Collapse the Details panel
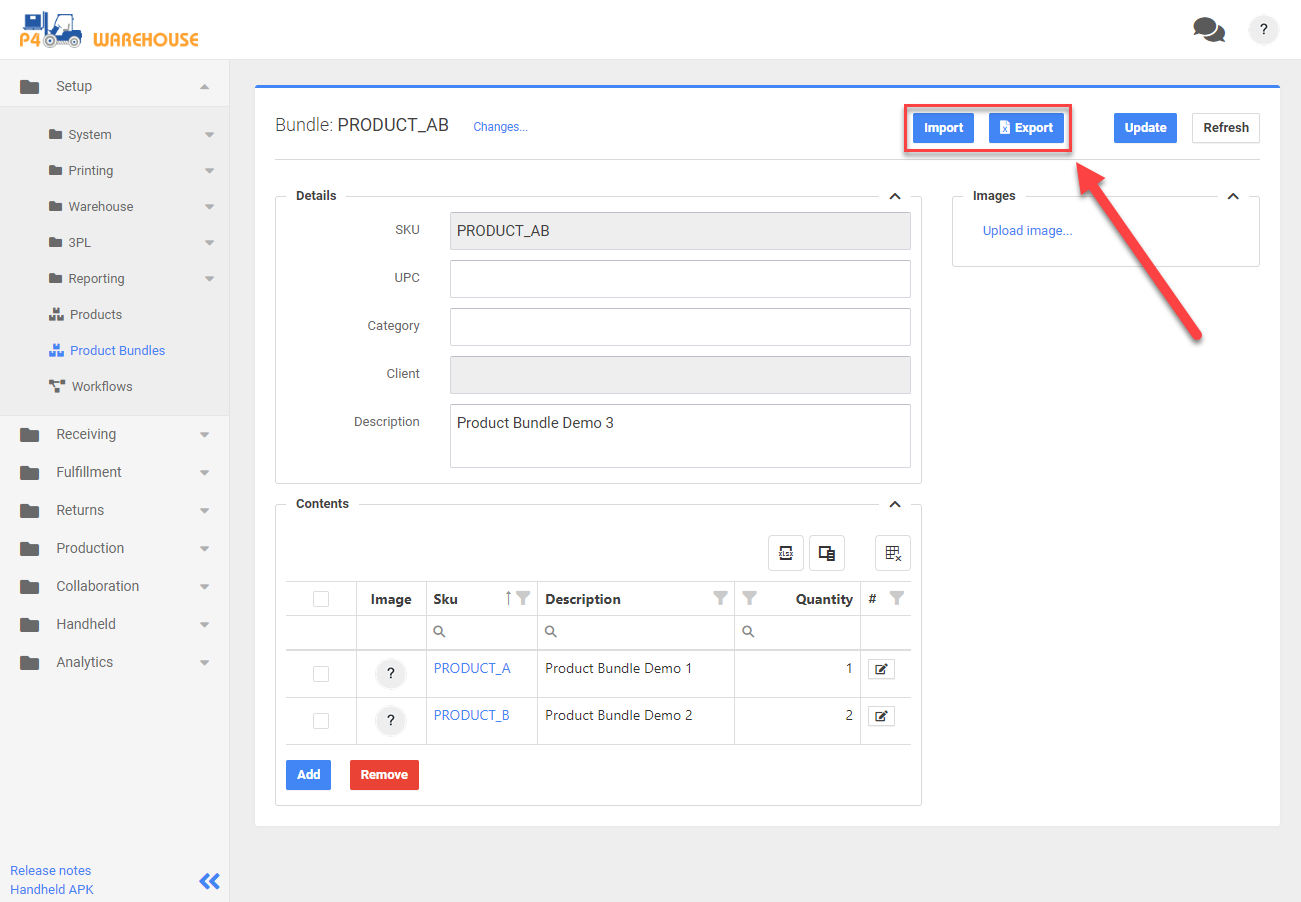Image resolution: width=1301 pixels, height=902 pixels. [x=895, y=197]
